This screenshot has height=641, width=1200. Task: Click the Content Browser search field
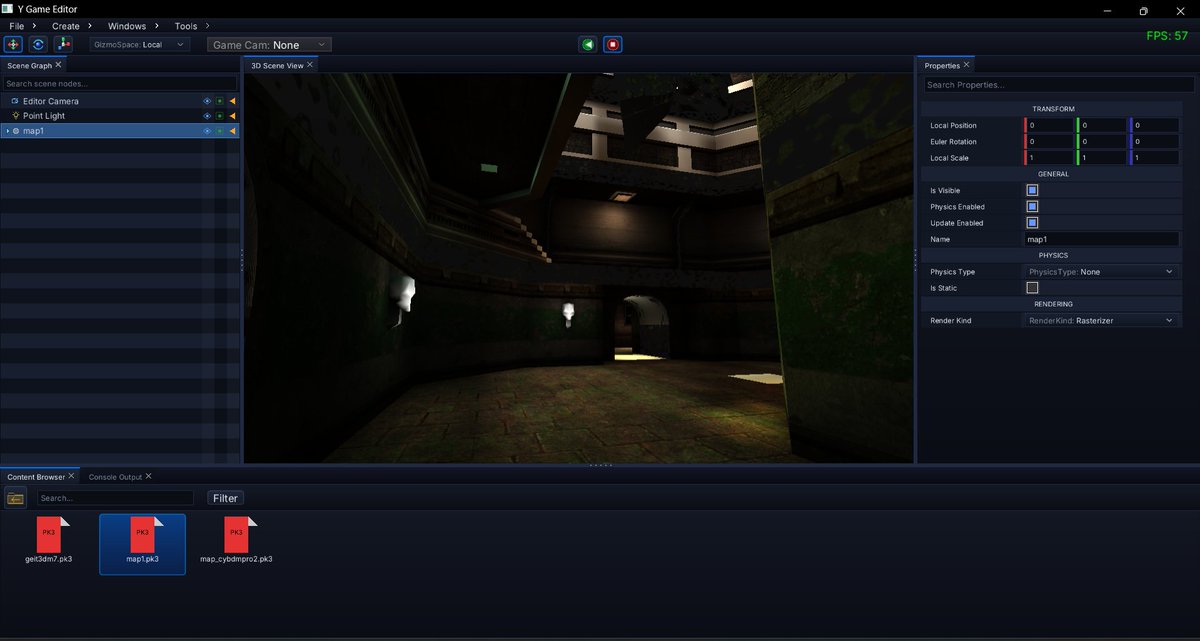pos(115,498)
